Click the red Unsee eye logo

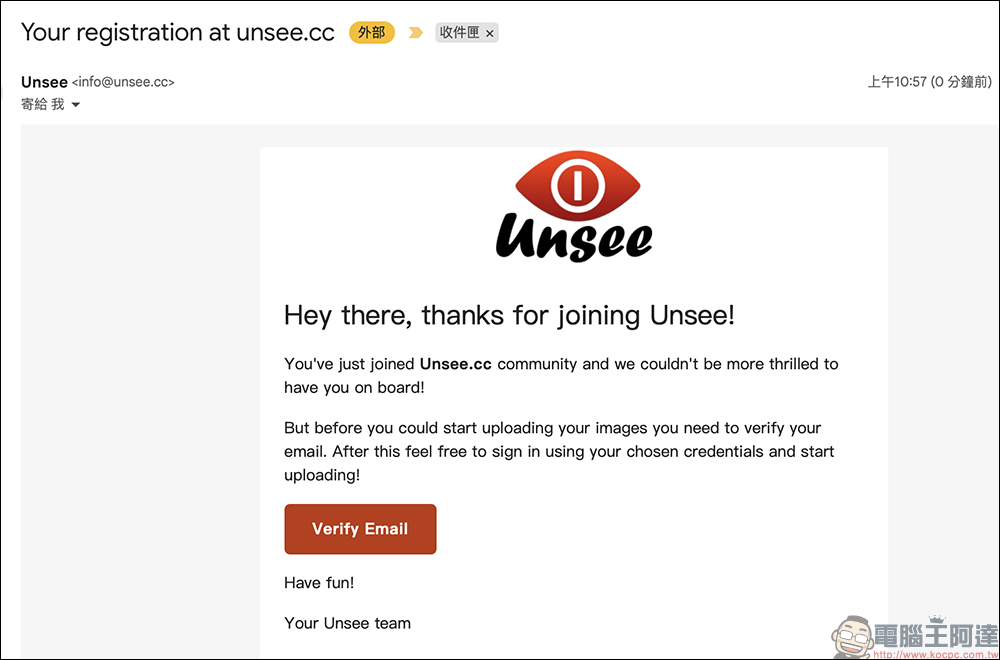coord(577,185)
